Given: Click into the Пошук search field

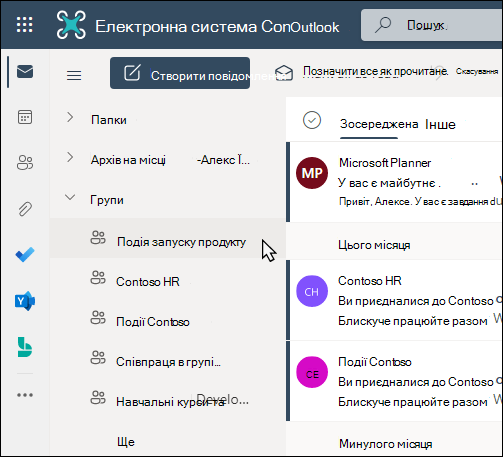Looking at the screenshot, I should pyautogui.click(x=432, y=25).
